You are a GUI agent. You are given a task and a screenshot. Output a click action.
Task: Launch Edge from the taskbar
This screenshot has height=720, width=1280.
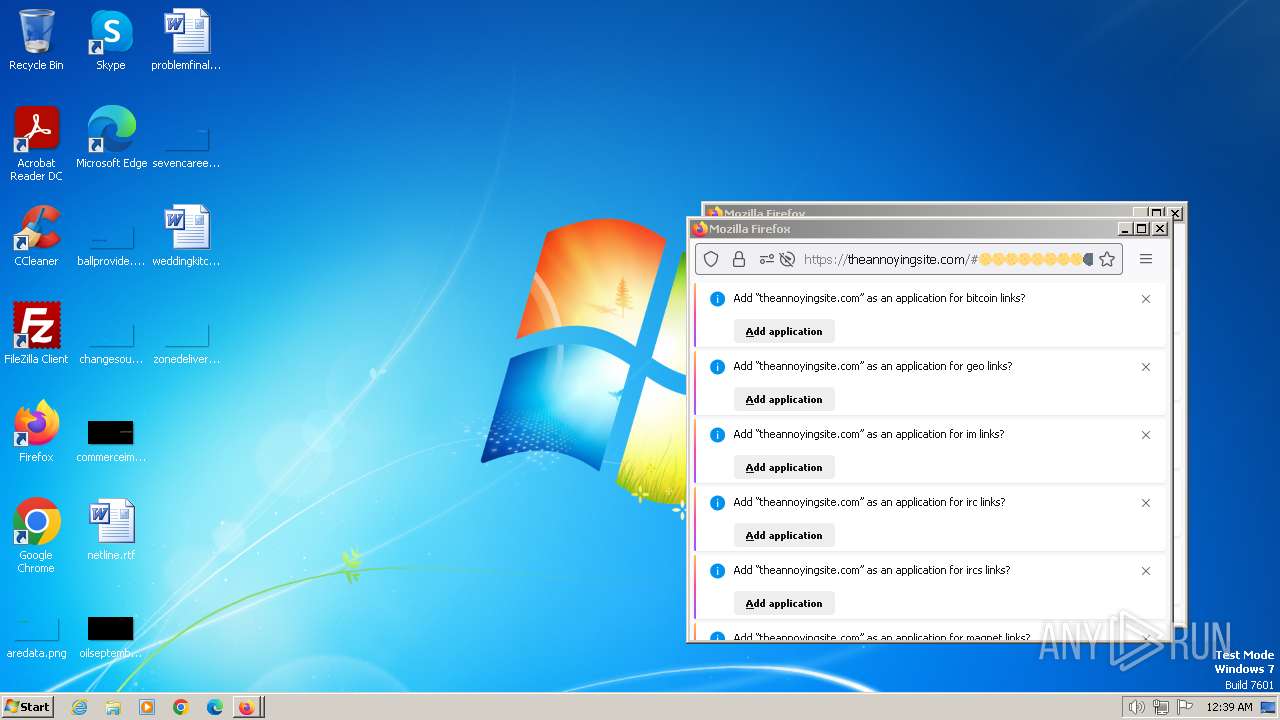coord(215,707)
